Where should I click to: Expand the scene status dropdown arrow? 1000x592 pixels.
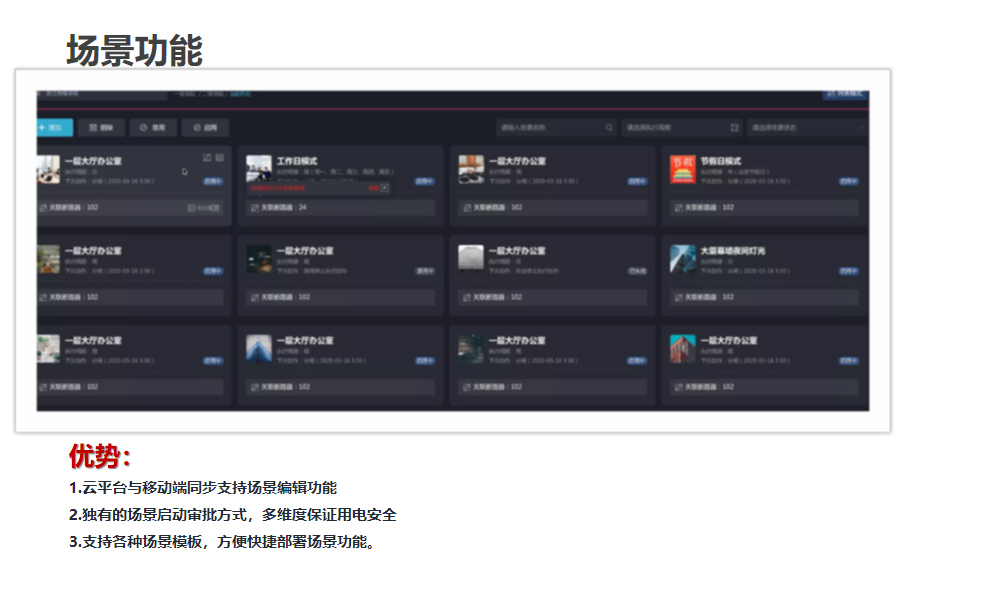point(861,128)
